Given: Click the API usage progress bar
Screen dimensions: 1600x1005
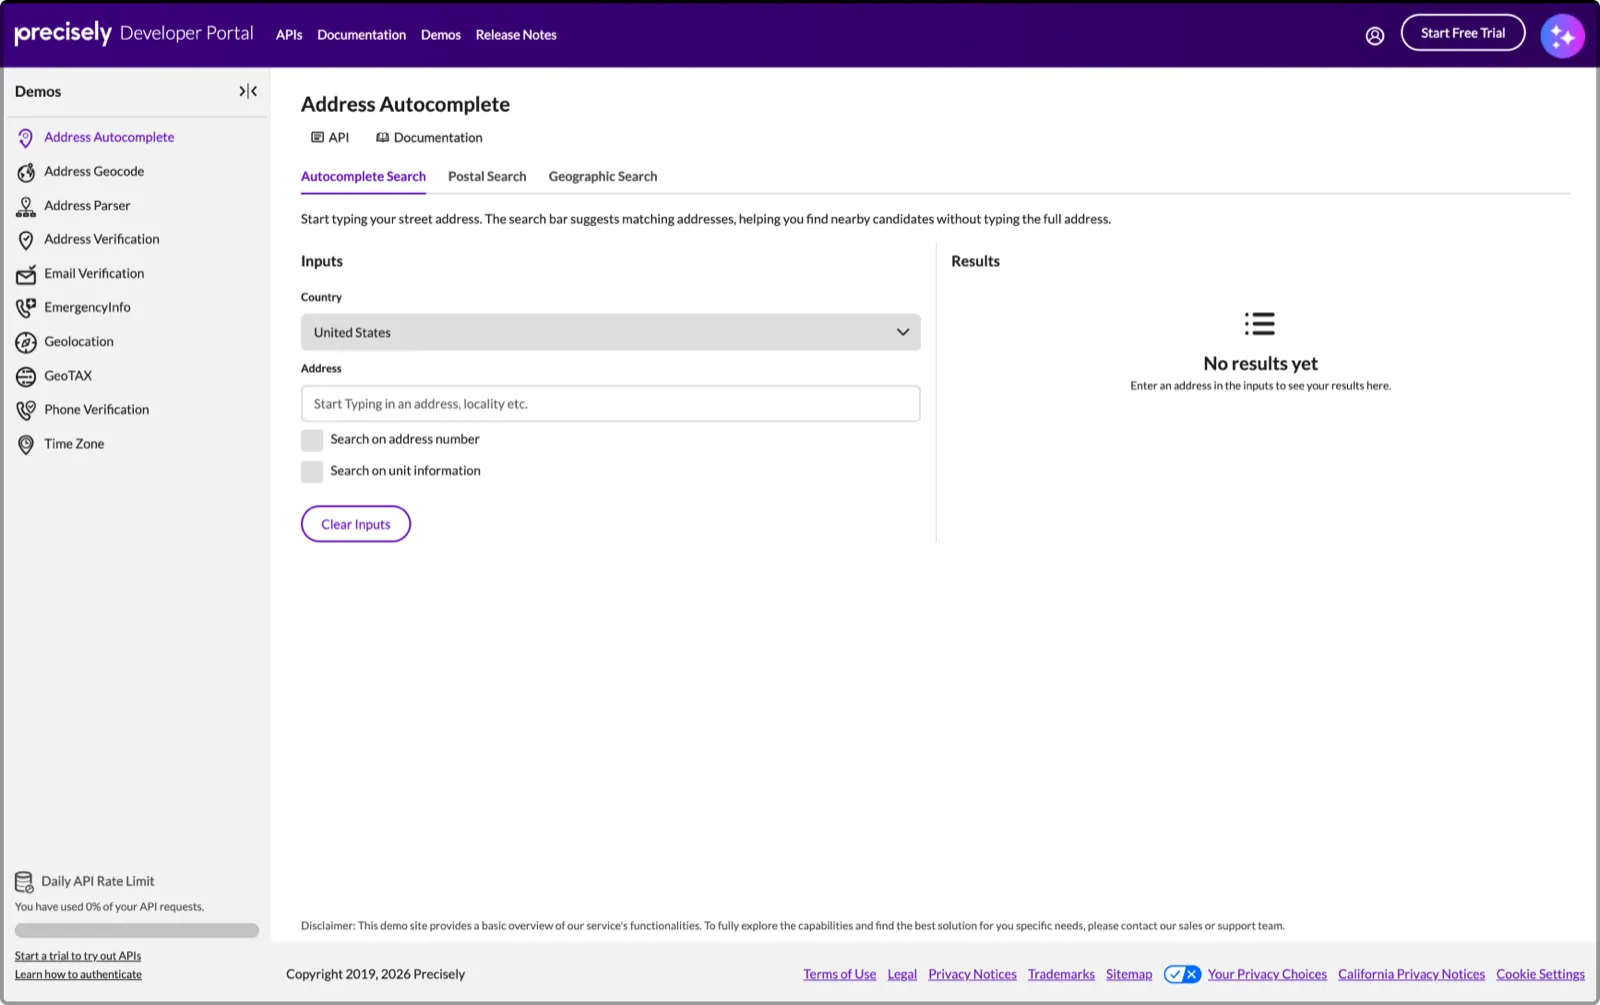Looking at the screenshot, I should 137,930.
